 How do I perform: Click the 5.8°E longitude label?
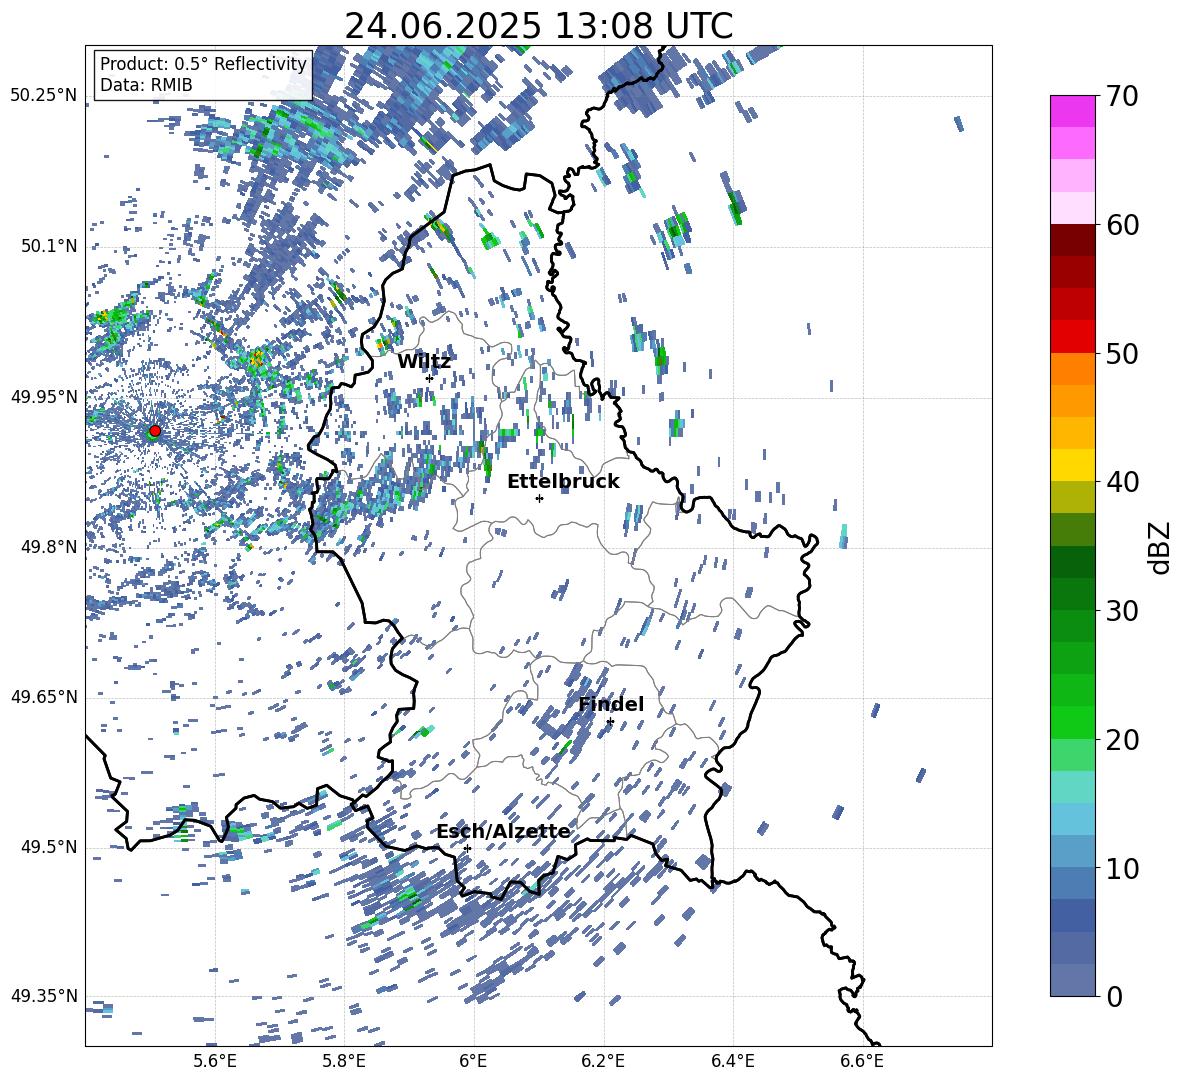pyautogui.click(x=344, y=1061)
